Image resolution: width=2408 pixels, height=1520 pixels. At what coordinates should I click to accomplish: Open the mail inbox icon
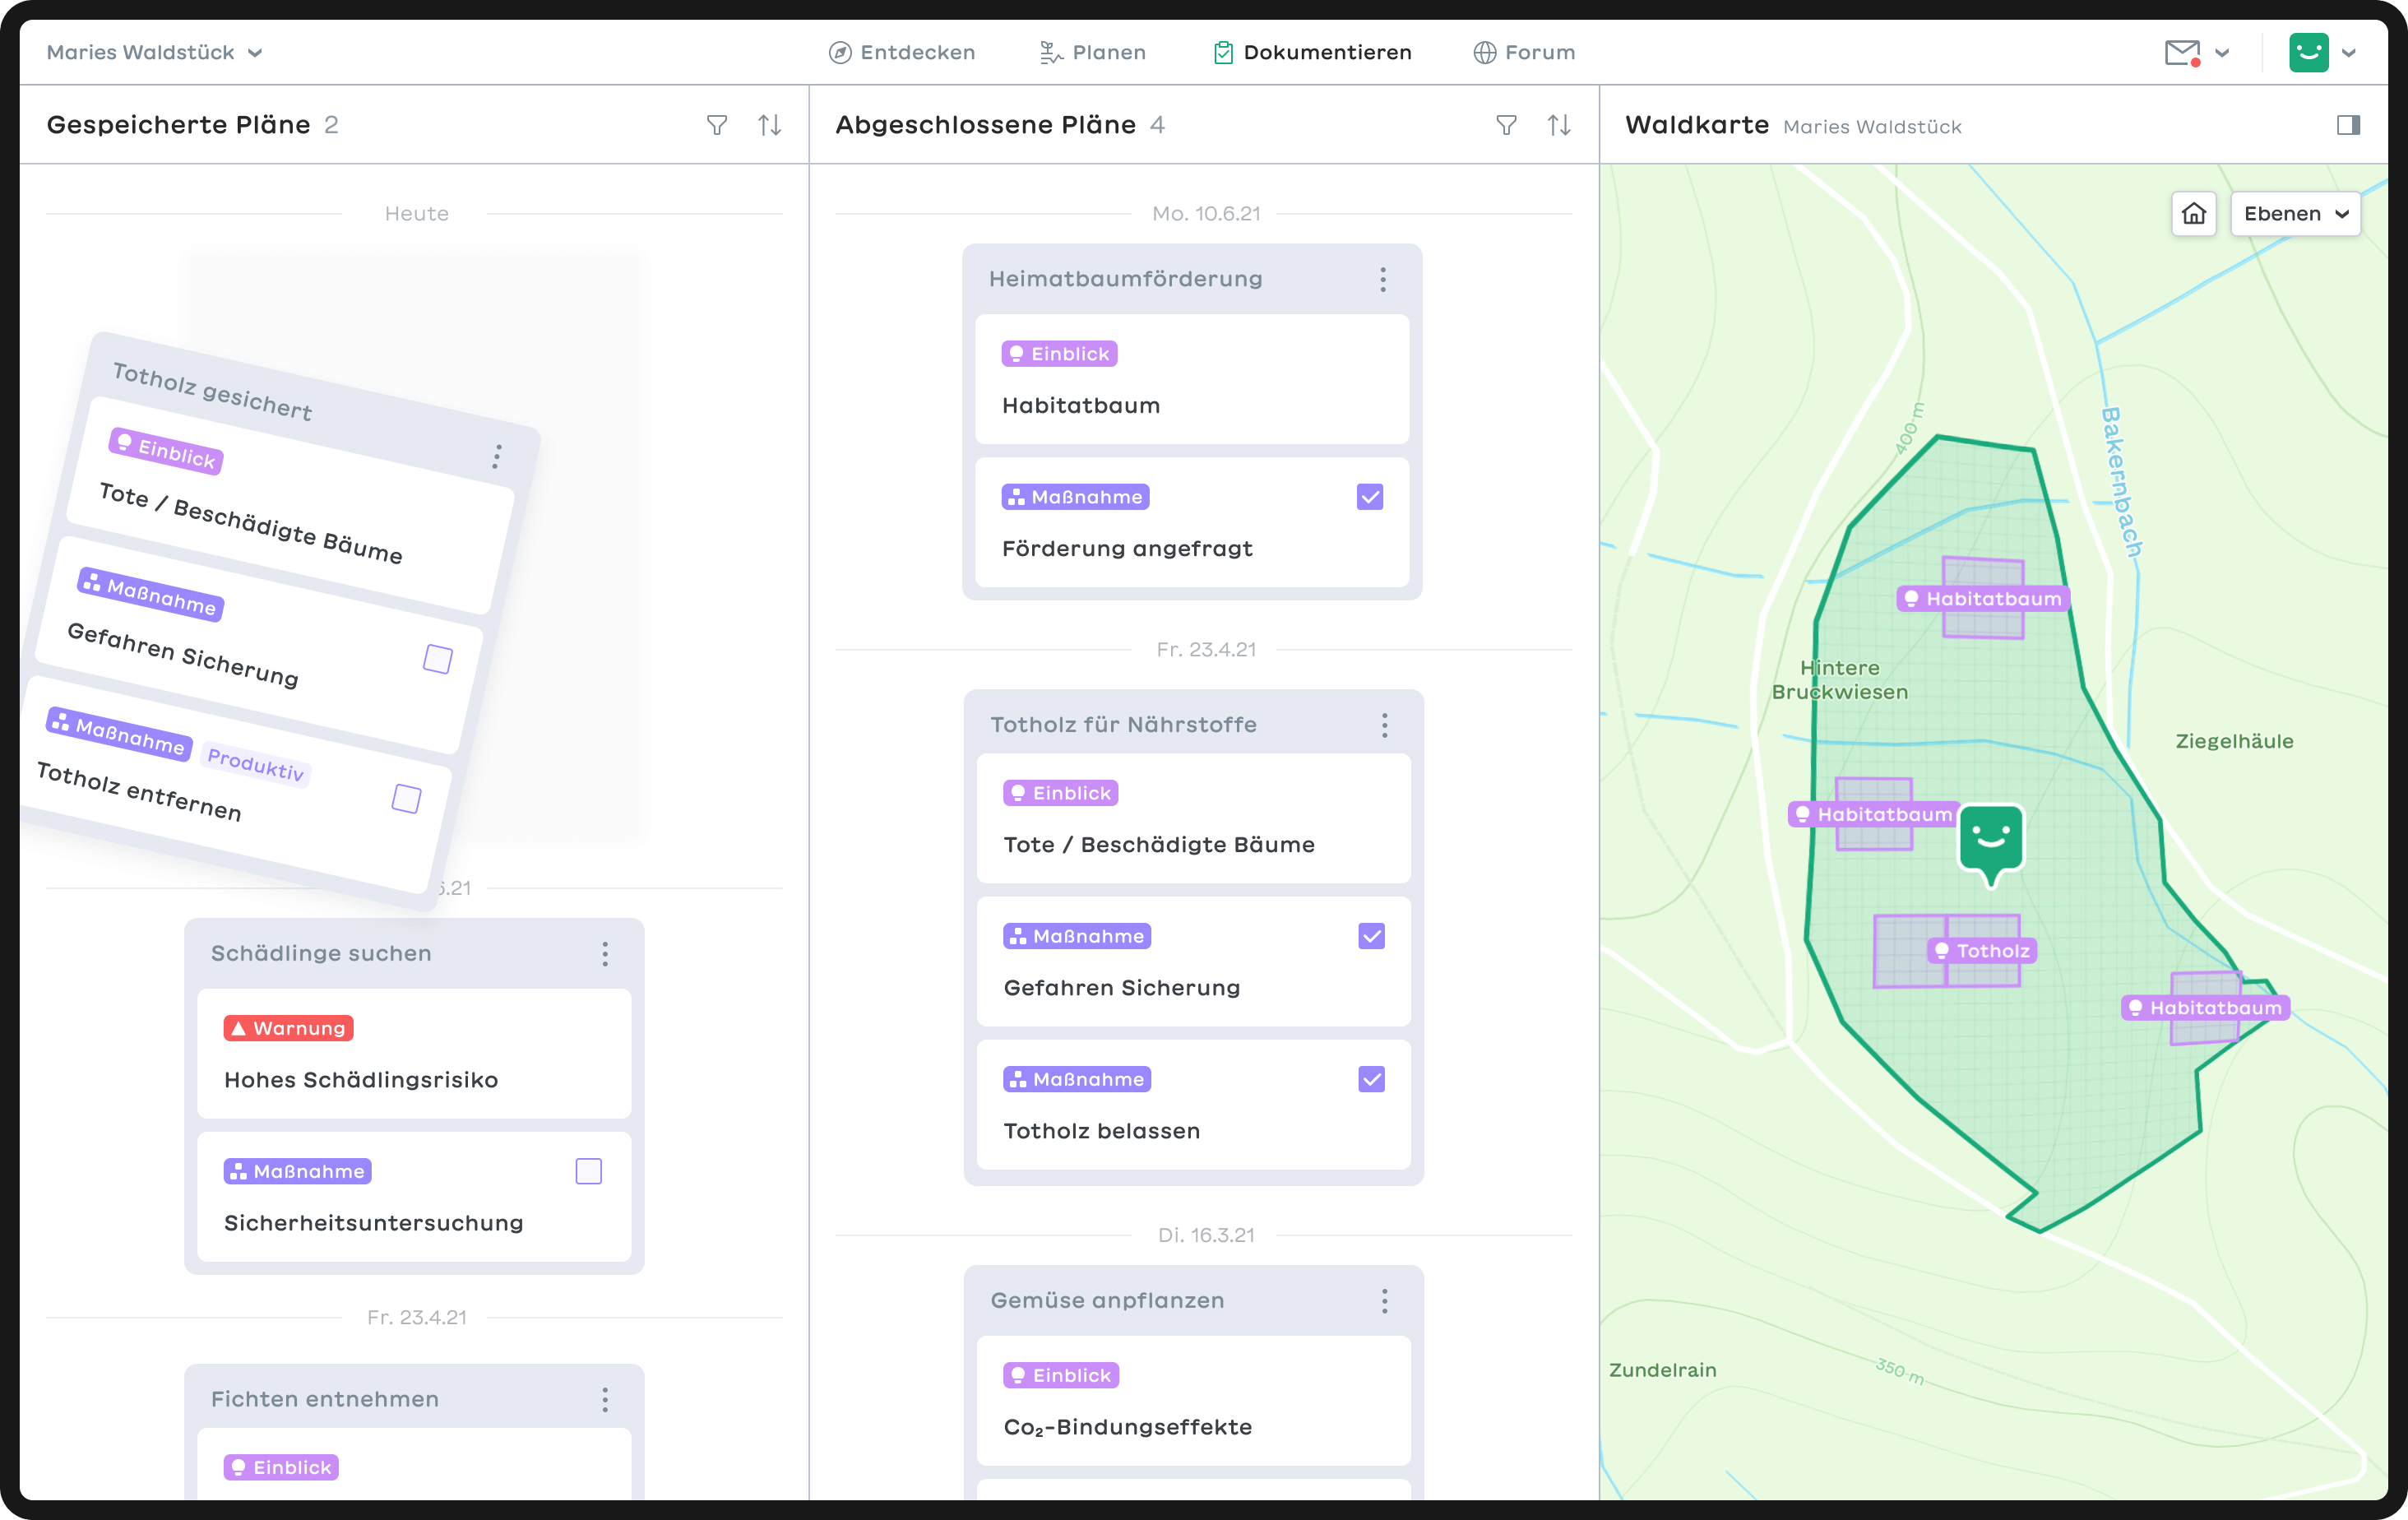(x=2182, y=53)
